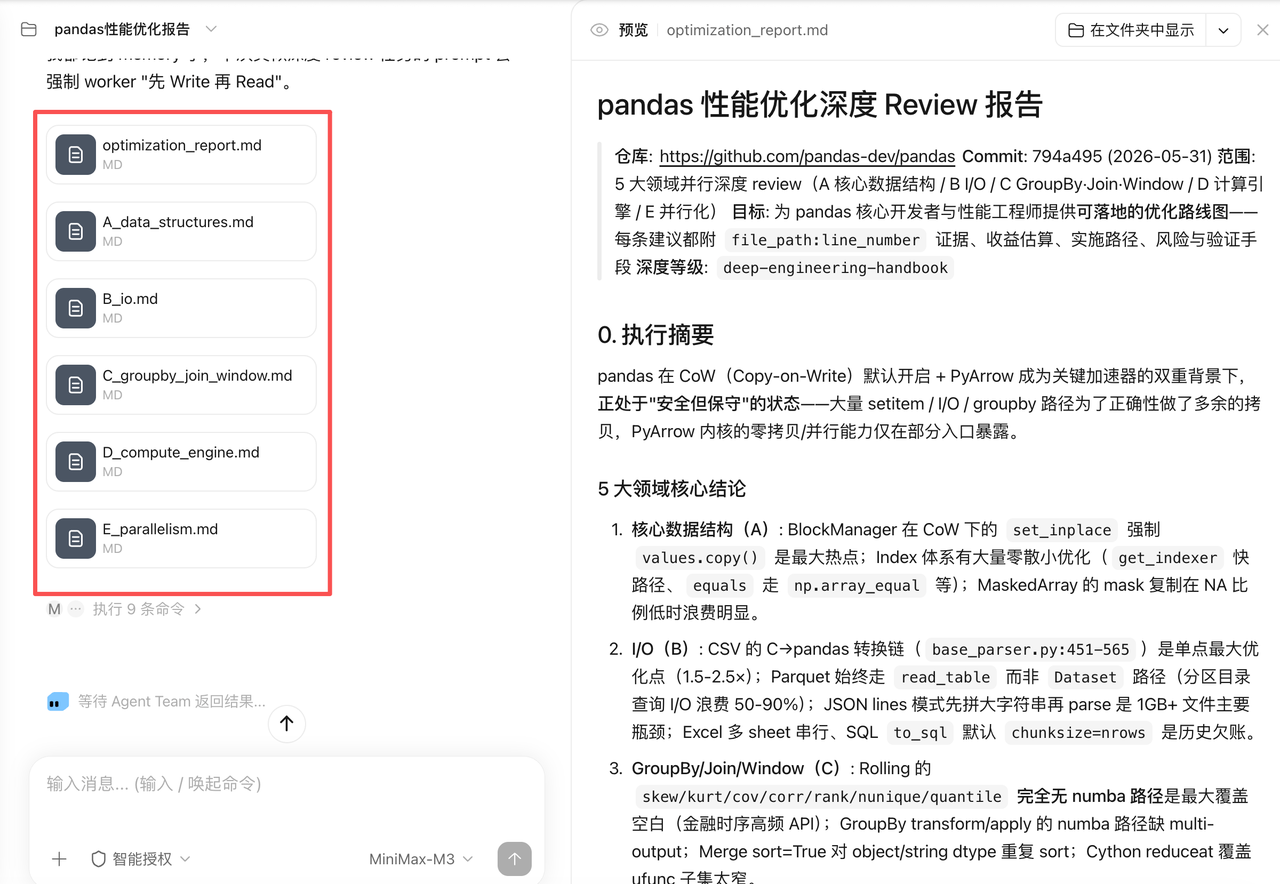The width and height of the screenshot is (1280, 884).
Task: Jump to latest message with the up-arrow button
Action: click(x=287, y=723)
